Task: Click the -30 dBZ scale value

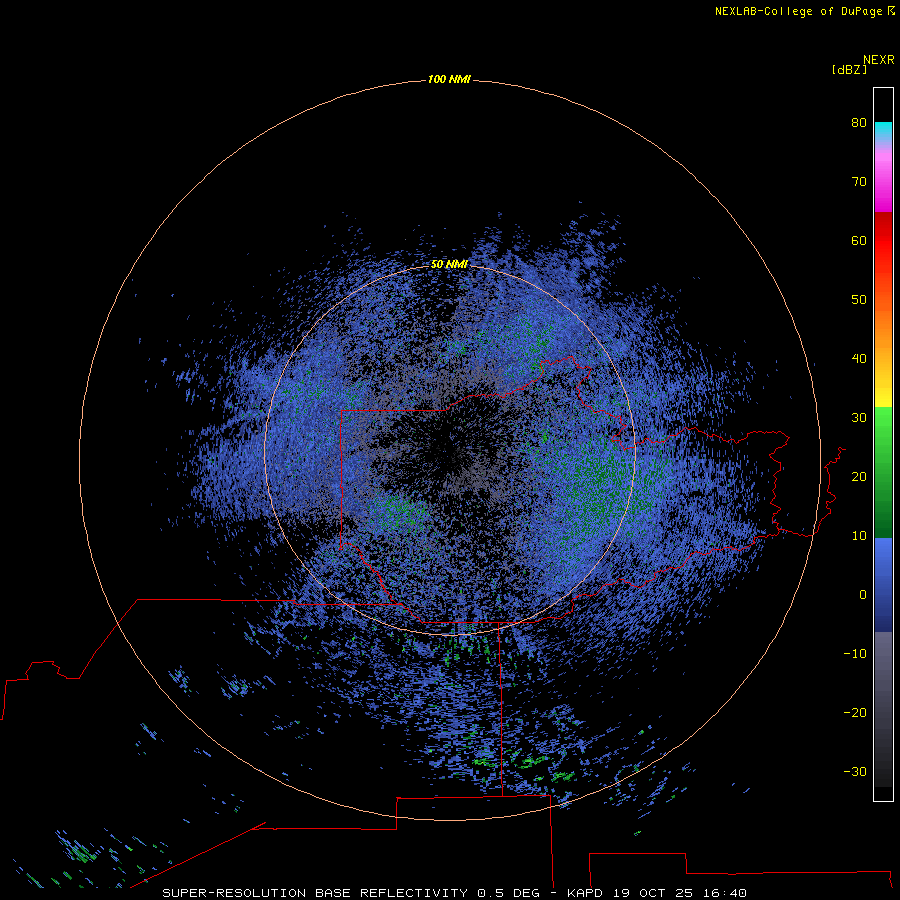Action: (x=855, y=771)
